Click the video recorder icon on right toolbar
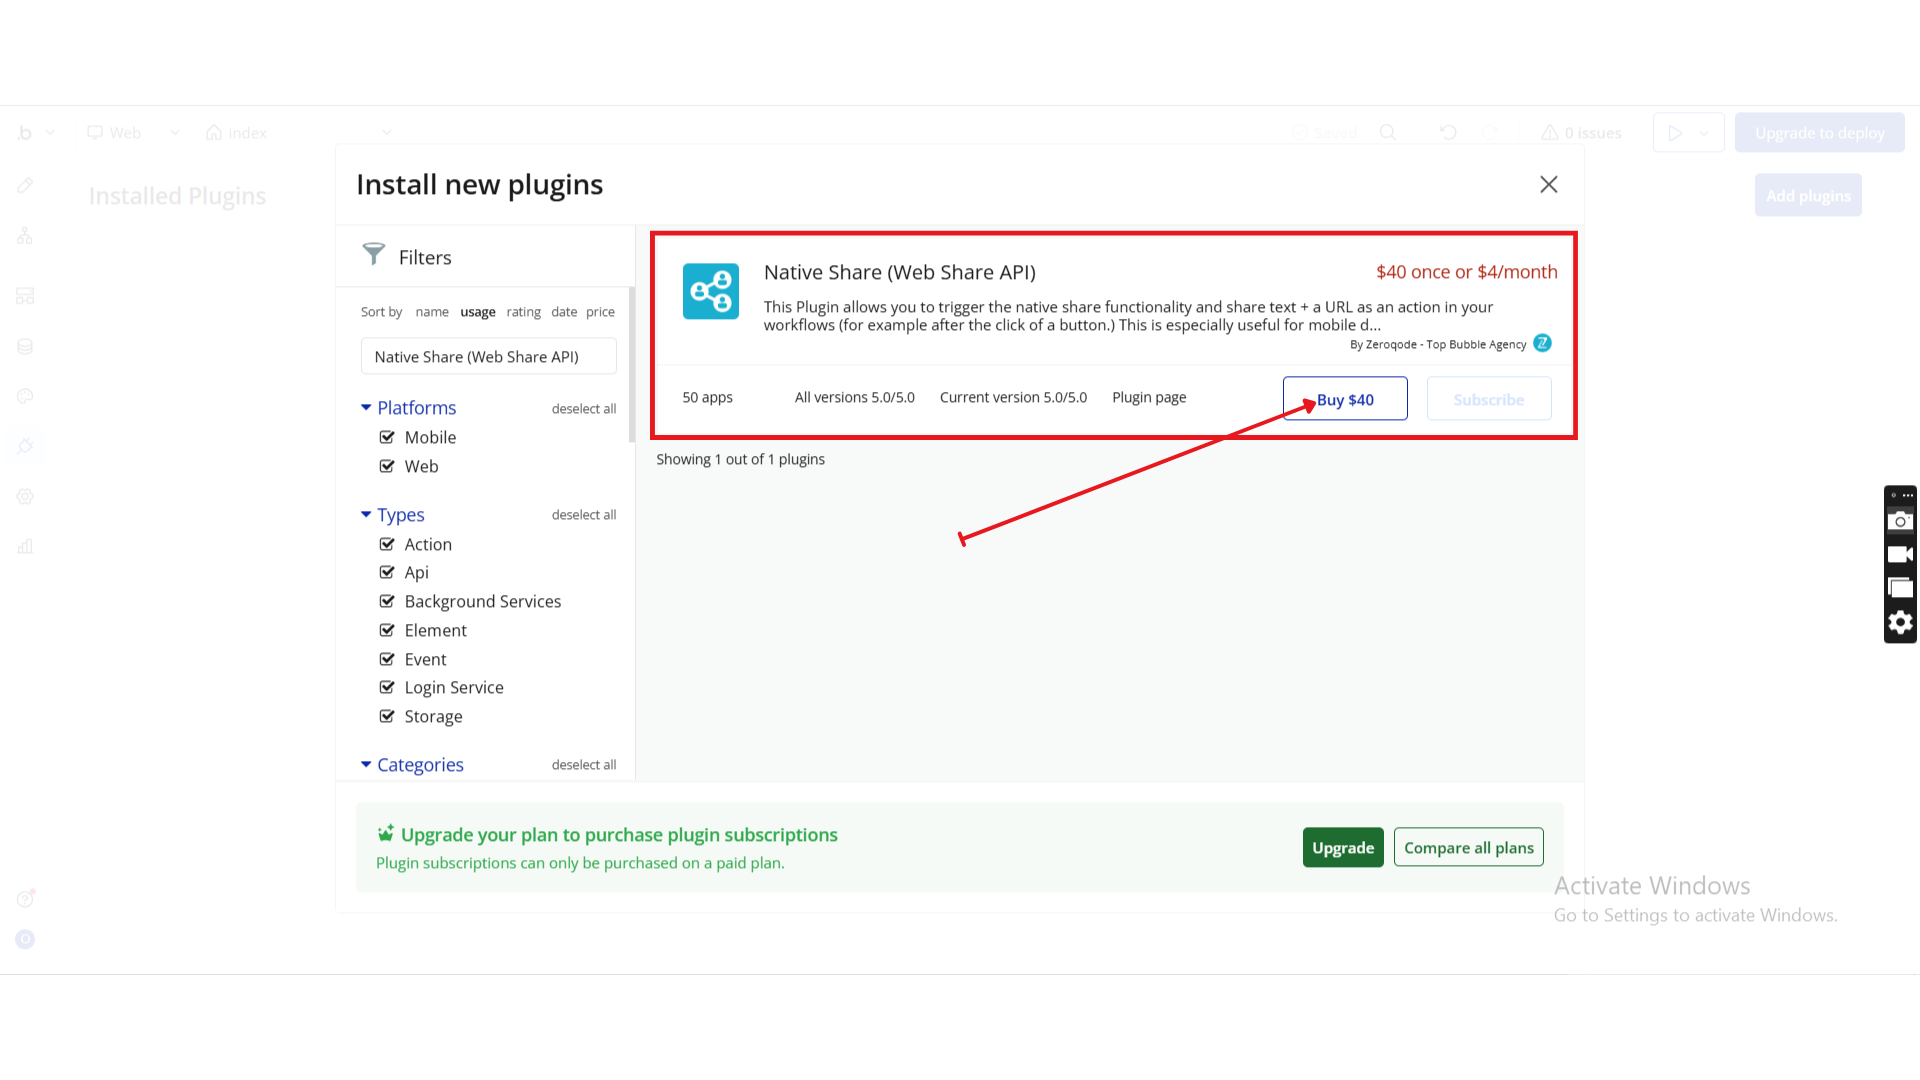This screenshot has width=1920, height=1080. [x=1900, y=554]
